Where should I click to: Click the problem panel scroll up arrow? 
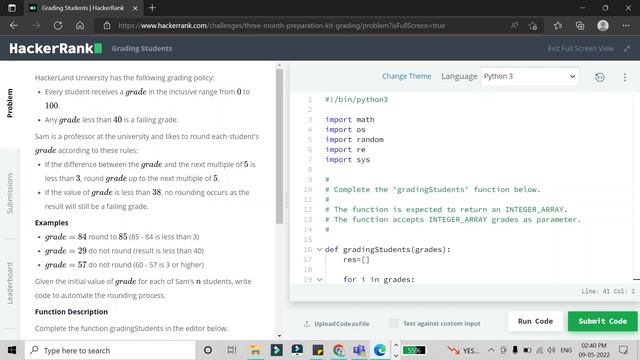pos(279,65)
